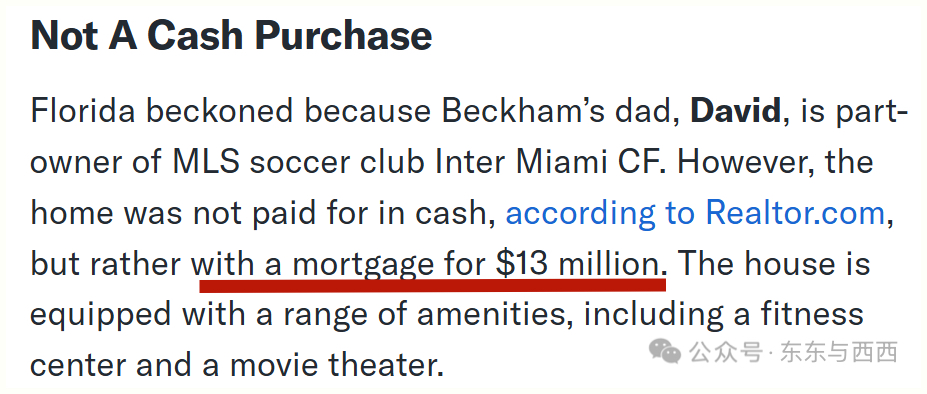Click the word 'beckoned' in the first line
Image resolution: width=927 pixels, height=394 pixels.
click(x=220, y=111)
